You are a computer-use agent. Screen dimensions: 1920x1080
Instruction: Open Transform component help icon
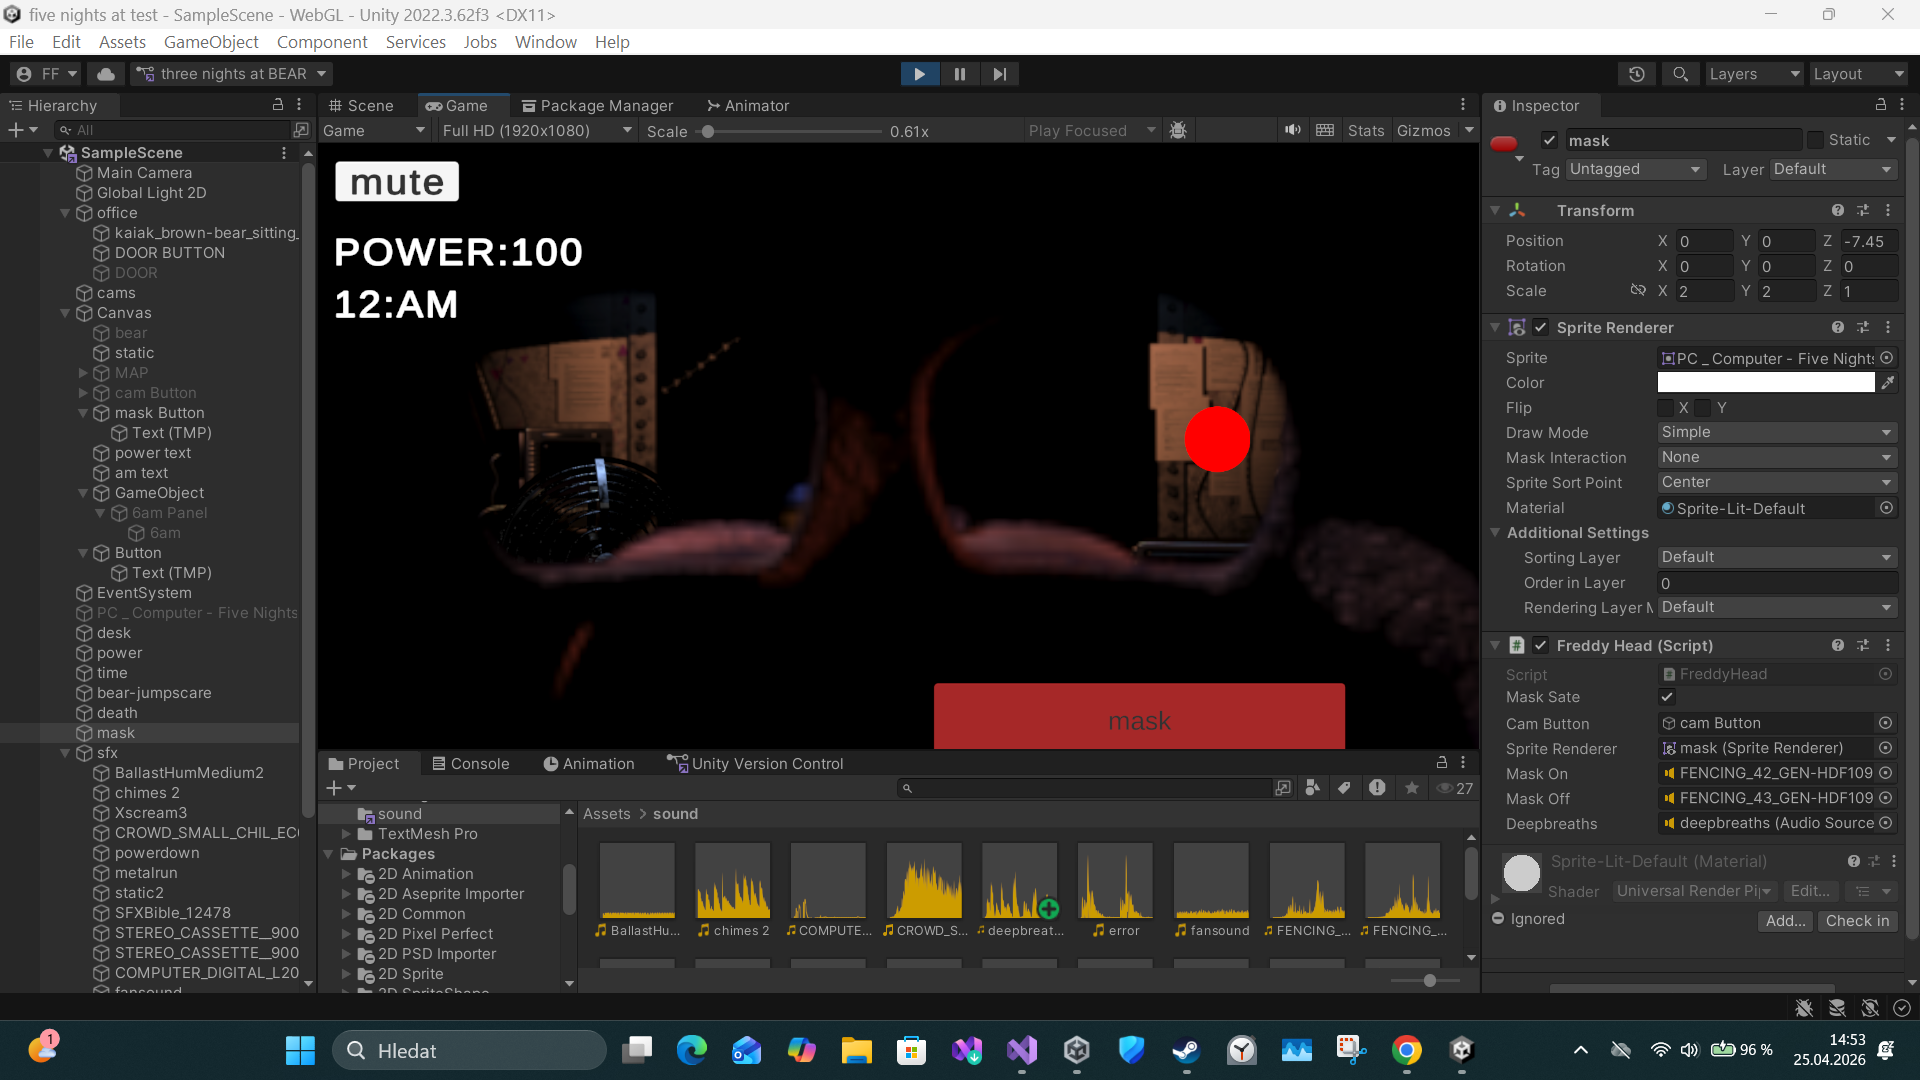(x=1838, y=211)
